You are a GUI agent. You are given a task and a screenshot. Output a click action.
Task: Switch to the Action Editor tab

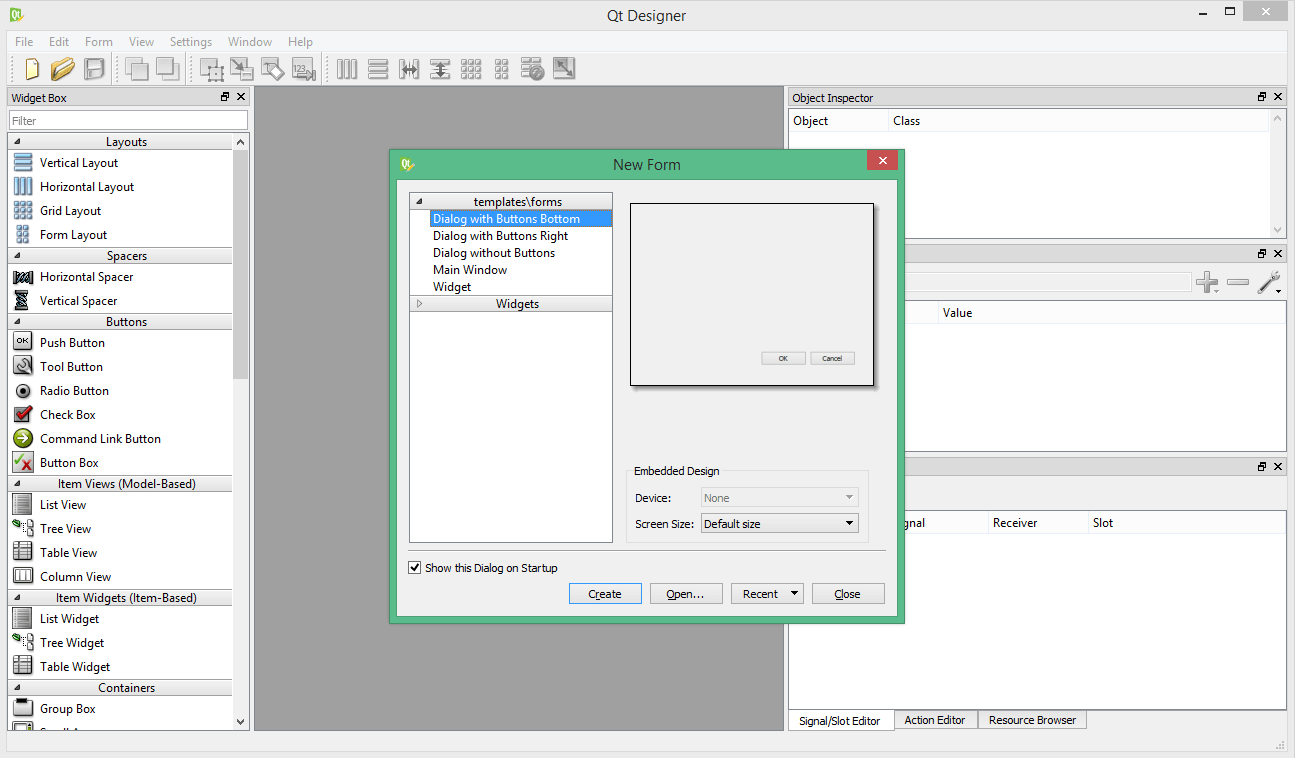[934, 719]
